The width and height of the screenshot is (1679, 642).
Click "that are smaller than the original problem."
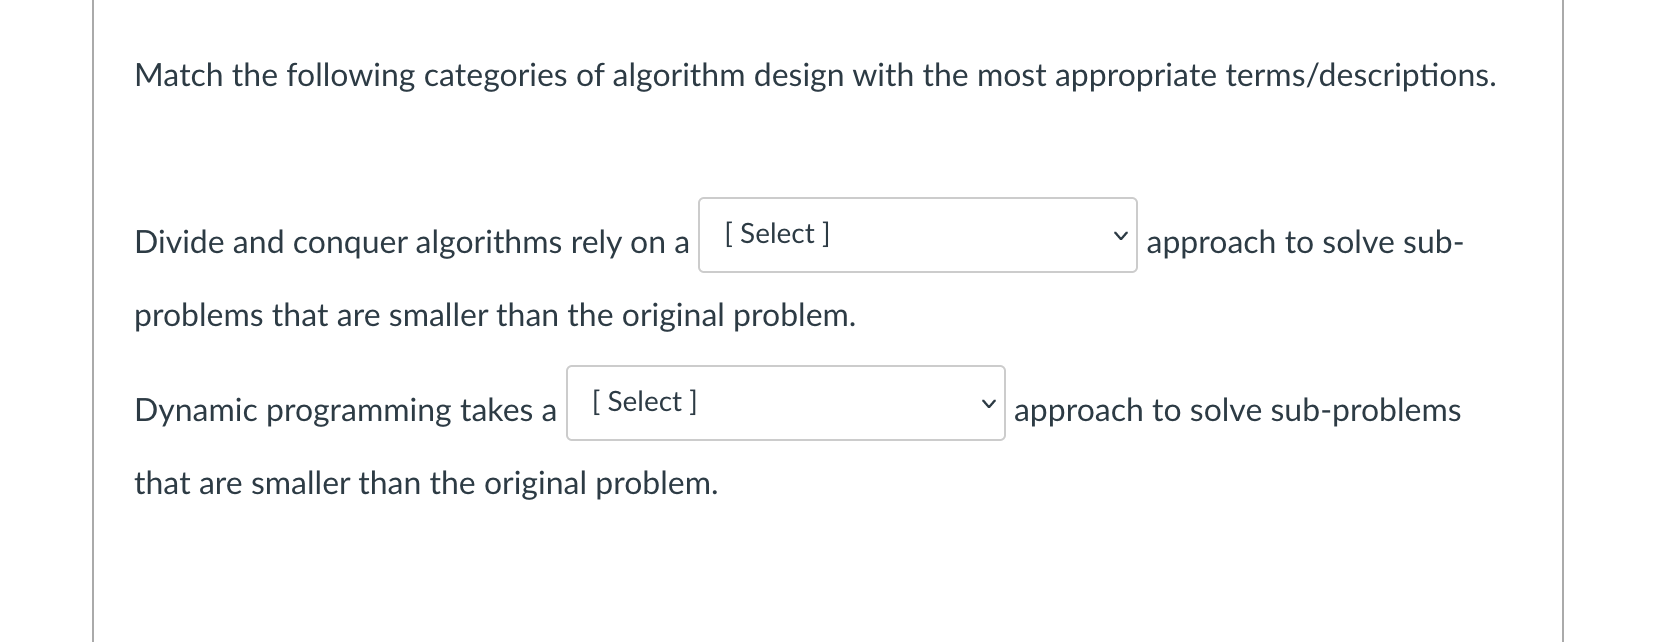[x=426, y=484]
